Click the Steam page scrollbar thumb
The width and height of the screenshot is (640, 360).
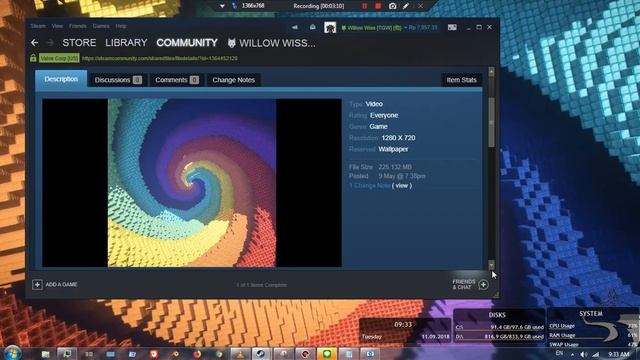(491, 122)
